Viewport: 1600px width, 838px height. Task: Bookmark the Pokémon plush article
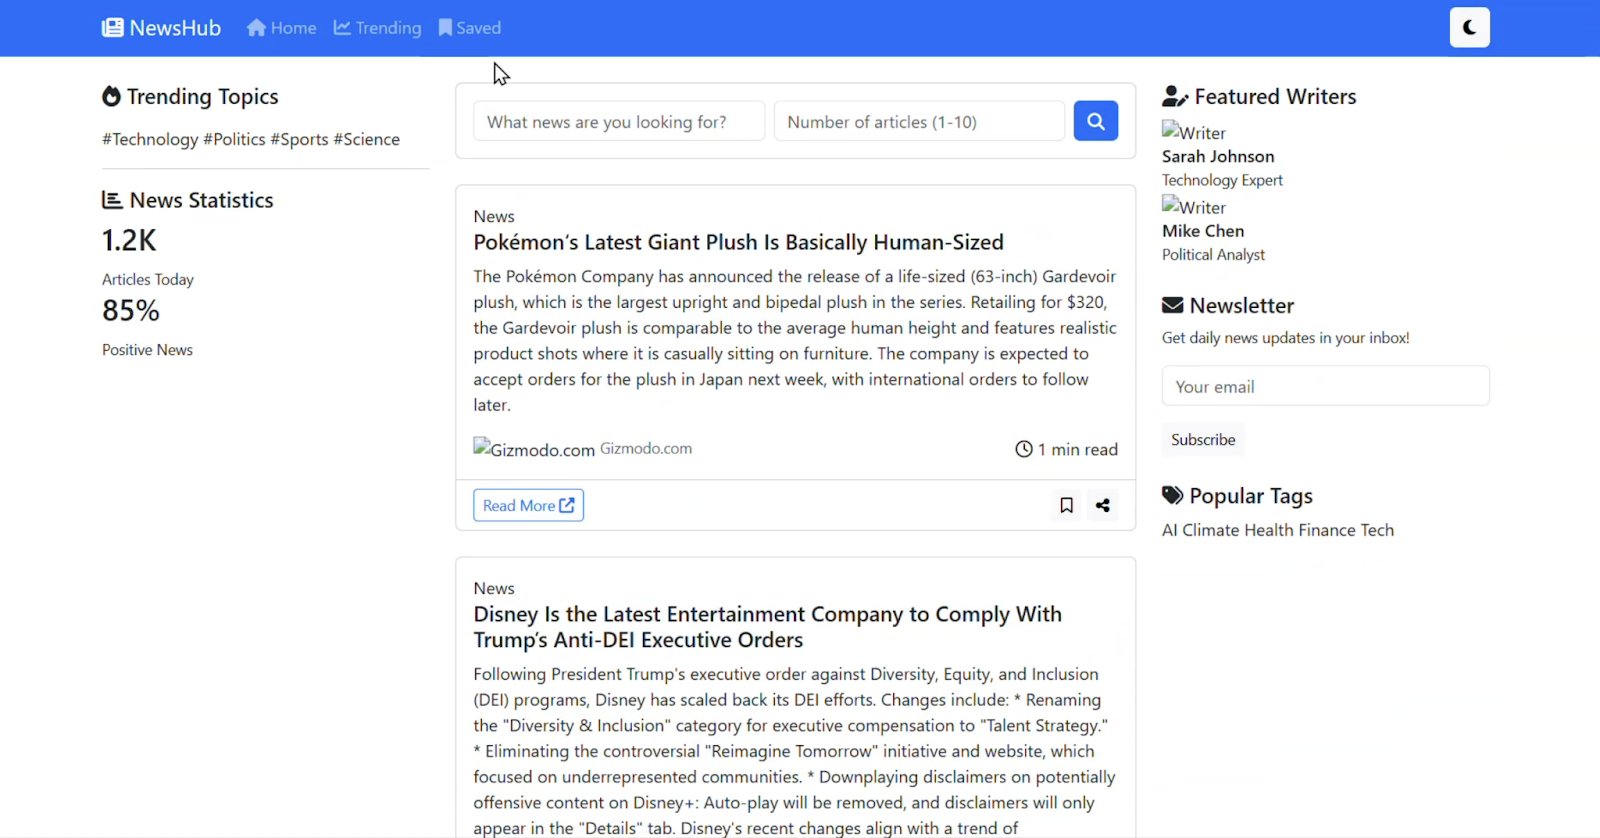1066,505
